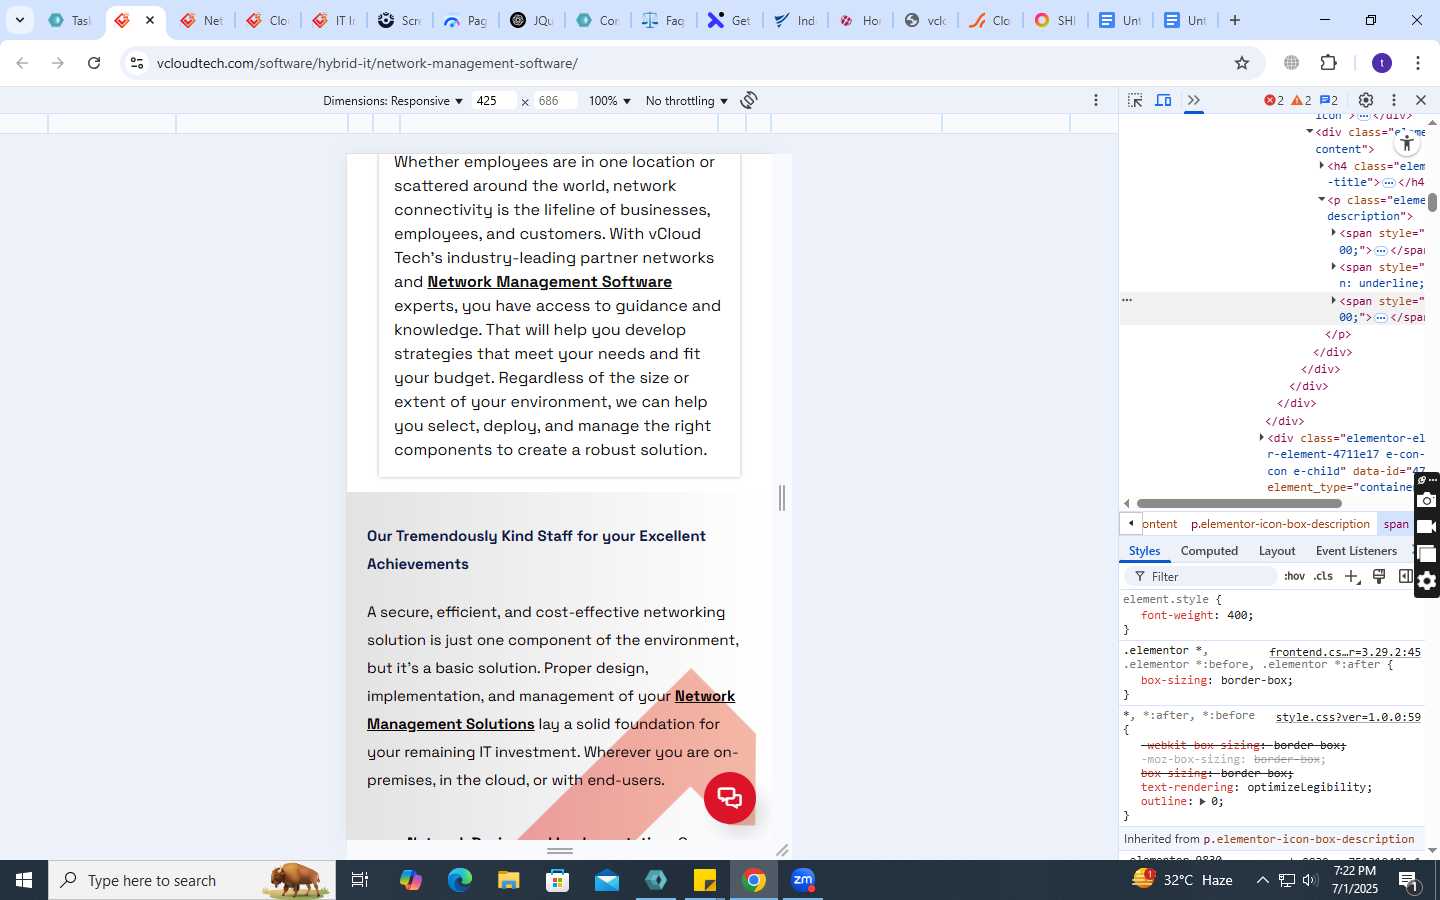This screenshot has height=900, width=1440.
Task: Switch to the Get browser tab
Action: click(x=729, y=20)
